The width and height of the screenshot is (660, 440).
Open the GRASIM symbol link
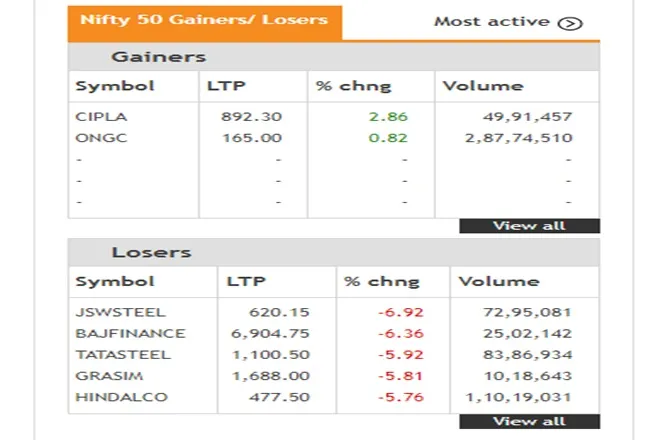tap(109, 376)
